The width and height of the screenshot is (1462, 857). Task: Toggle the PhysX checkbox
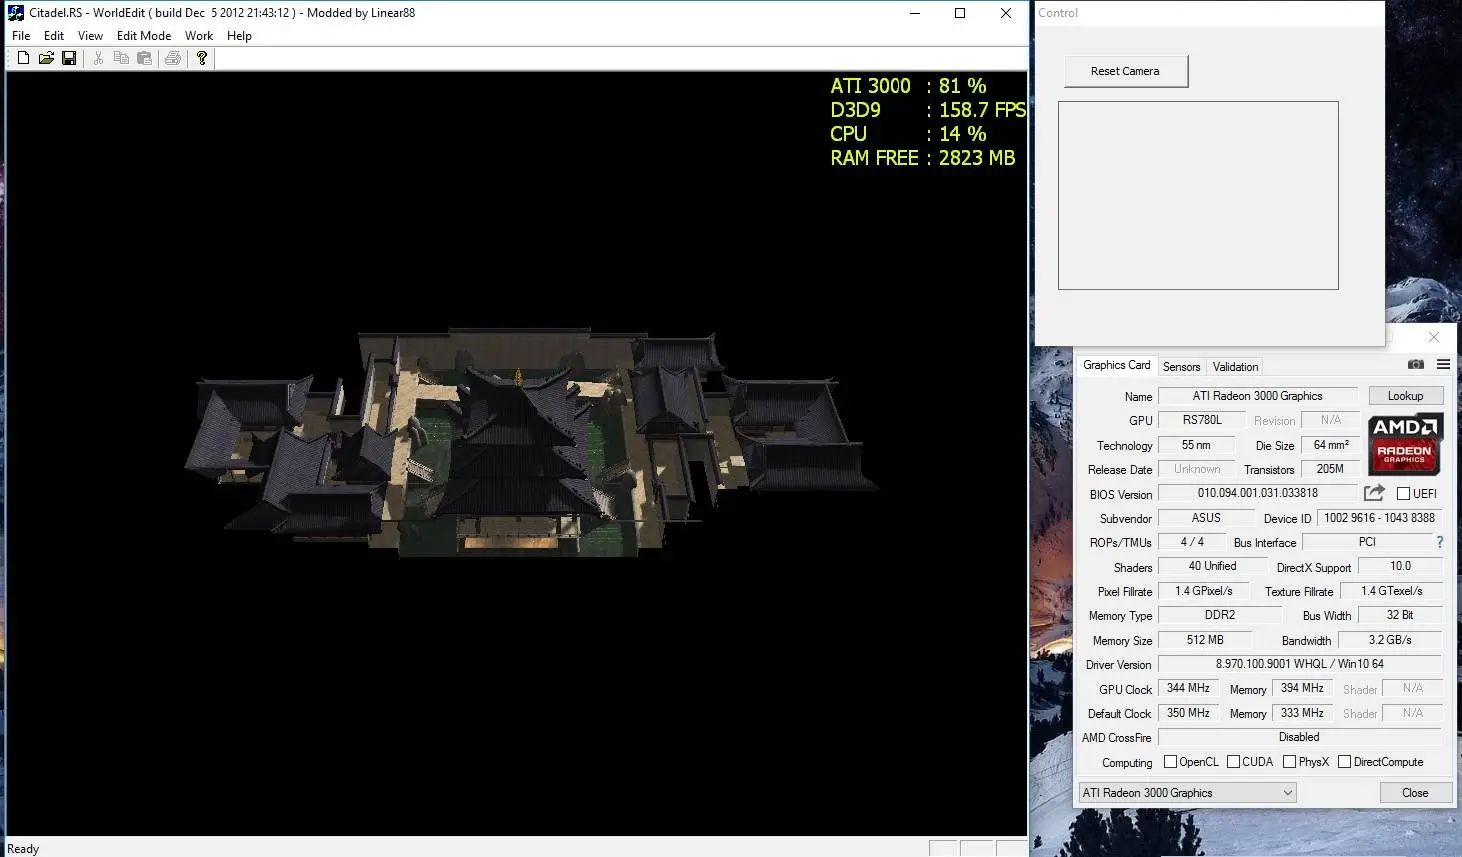(x=1289, y=762)
